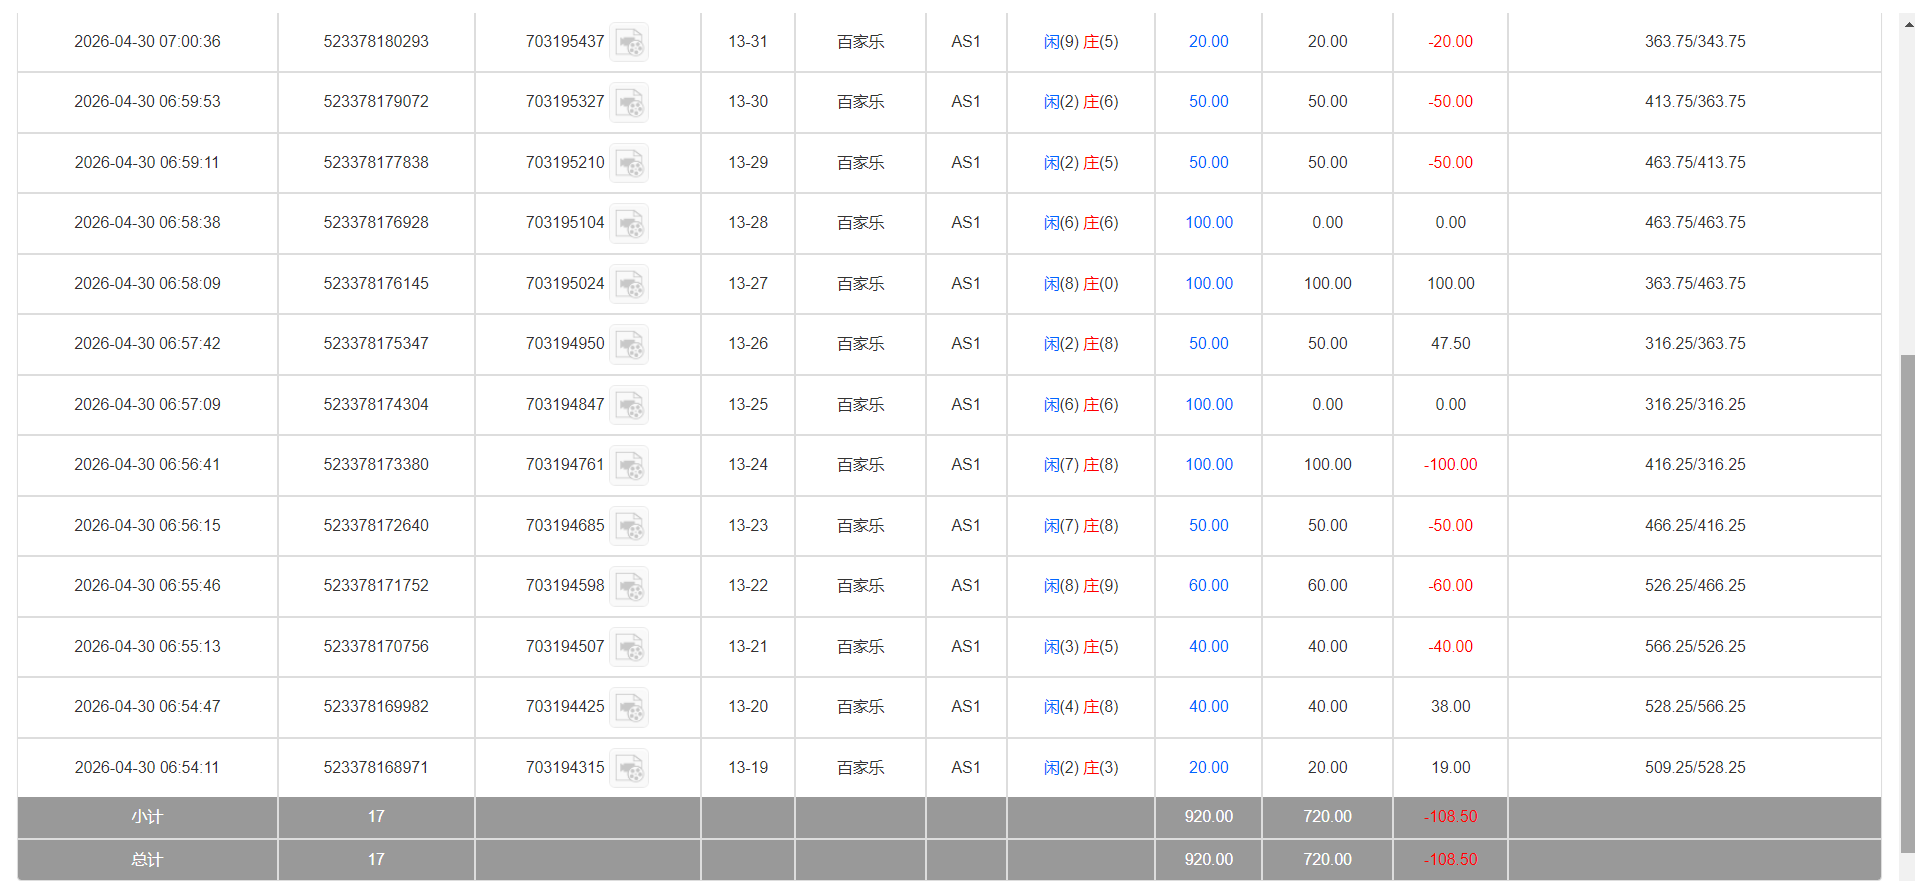
Task: Click video icon beside 703195024
Action: 629,285
